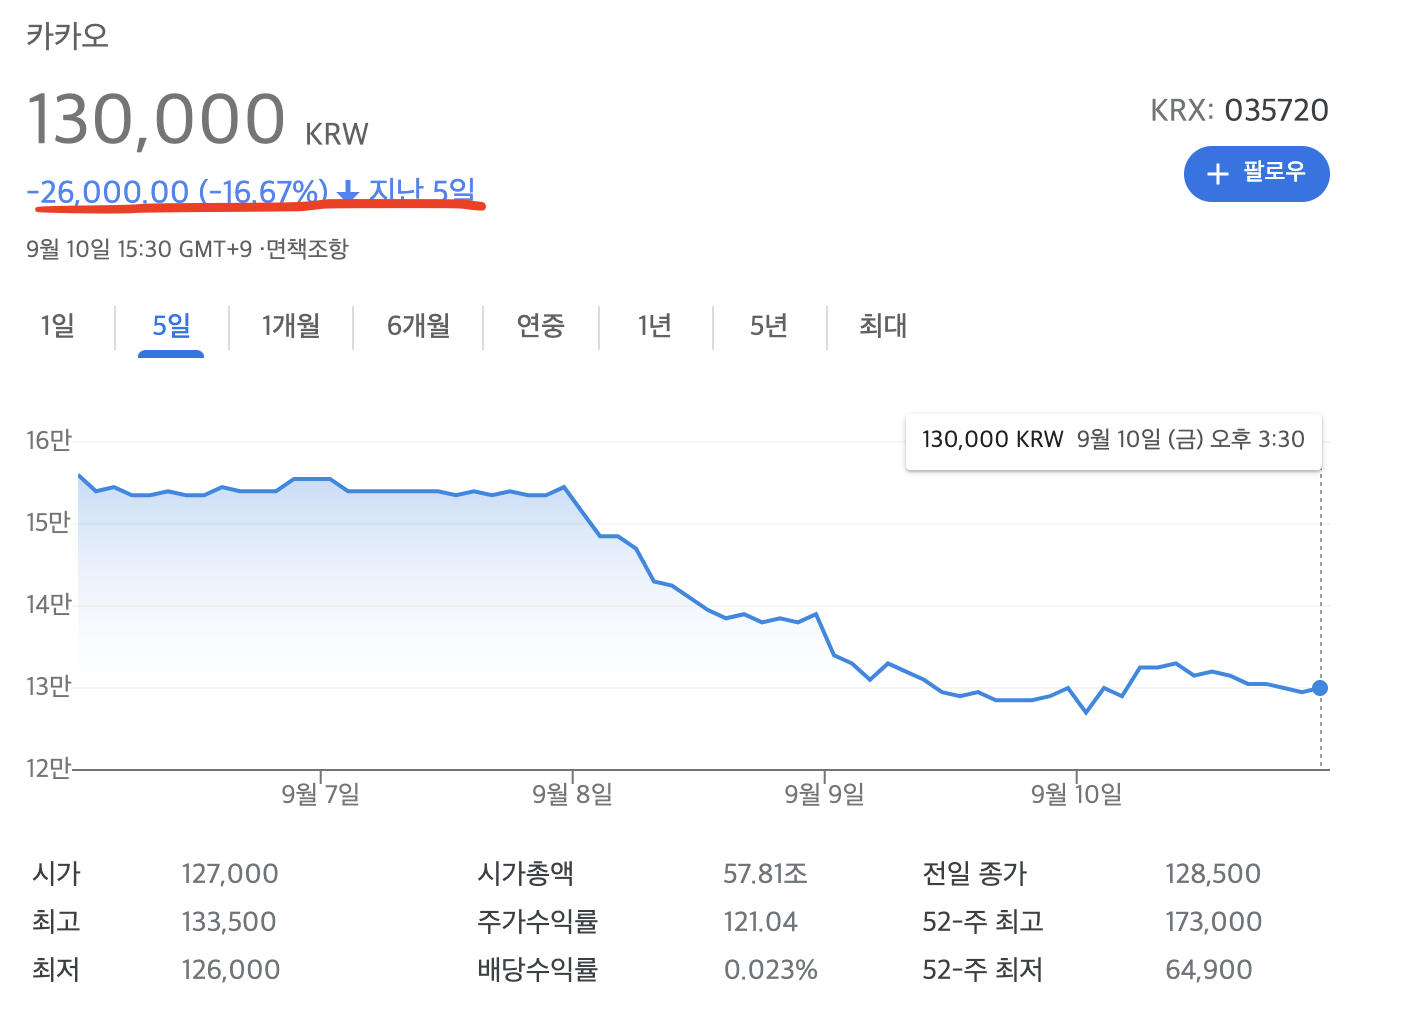The width and height of the screenshot is (1418, 1010).
Task: Click the 배당수익률 value 0.023%
Action: [771, 970]
